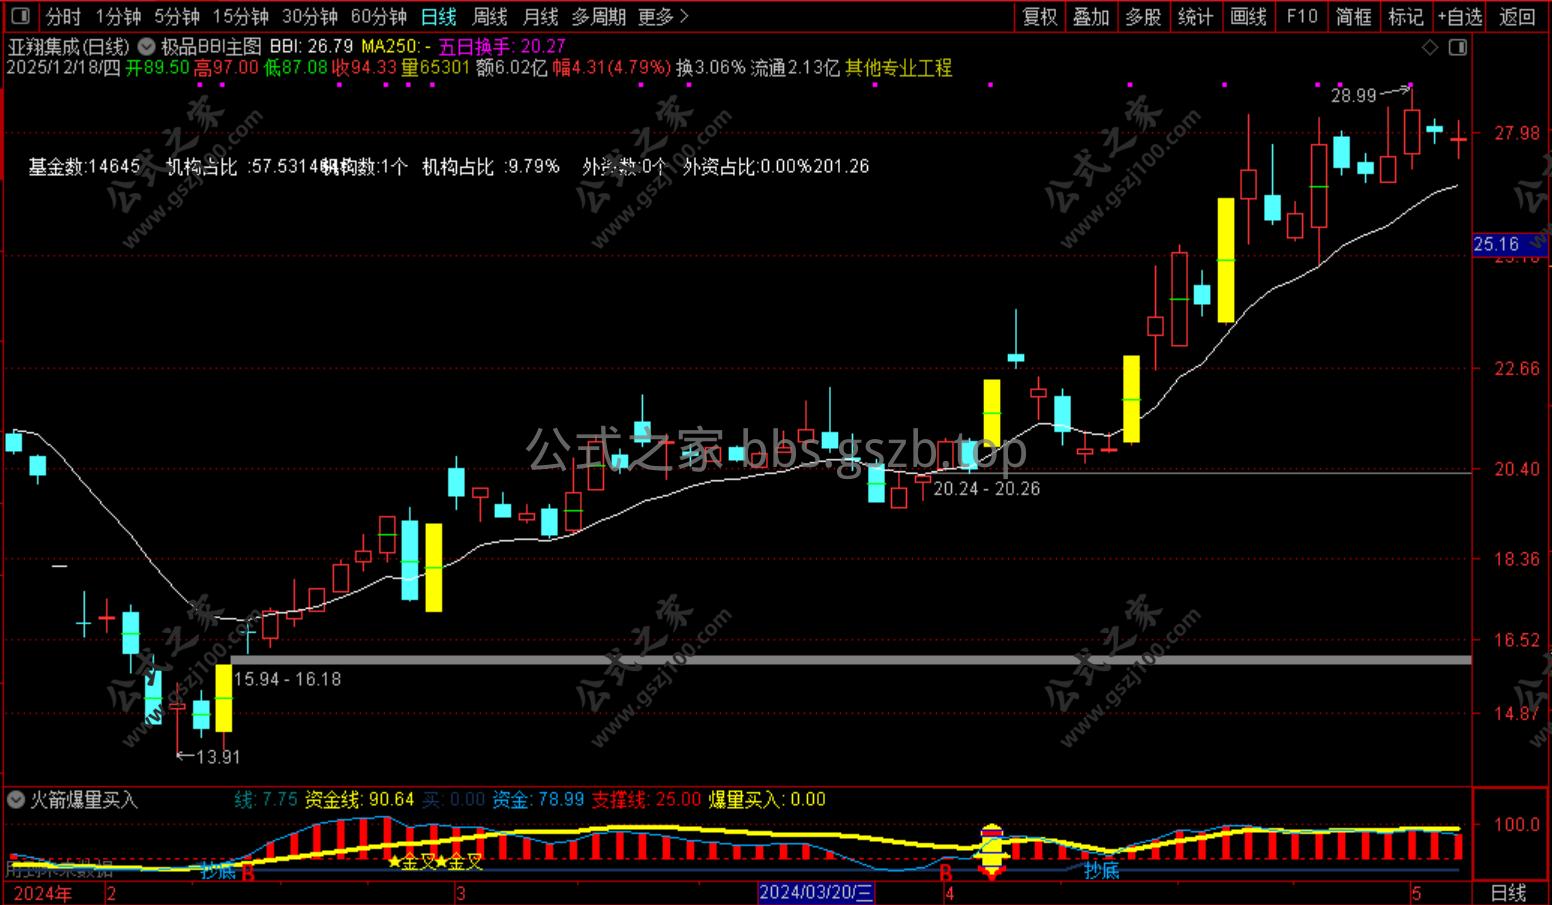
Task: Toggle the right info panel icon
Action: pos(1458,47)
